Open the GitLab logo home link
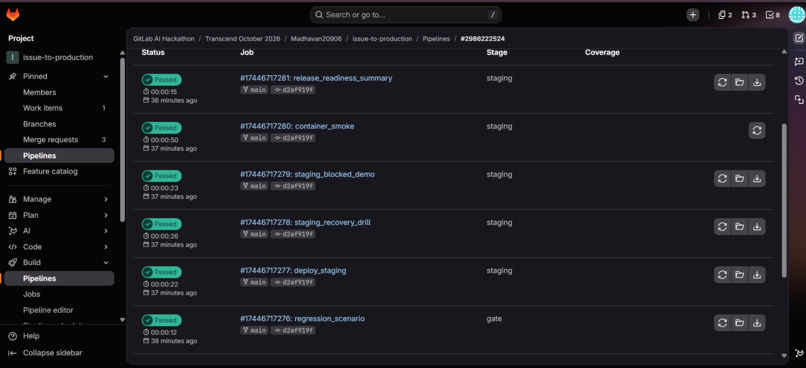 (x=13, y=15)
